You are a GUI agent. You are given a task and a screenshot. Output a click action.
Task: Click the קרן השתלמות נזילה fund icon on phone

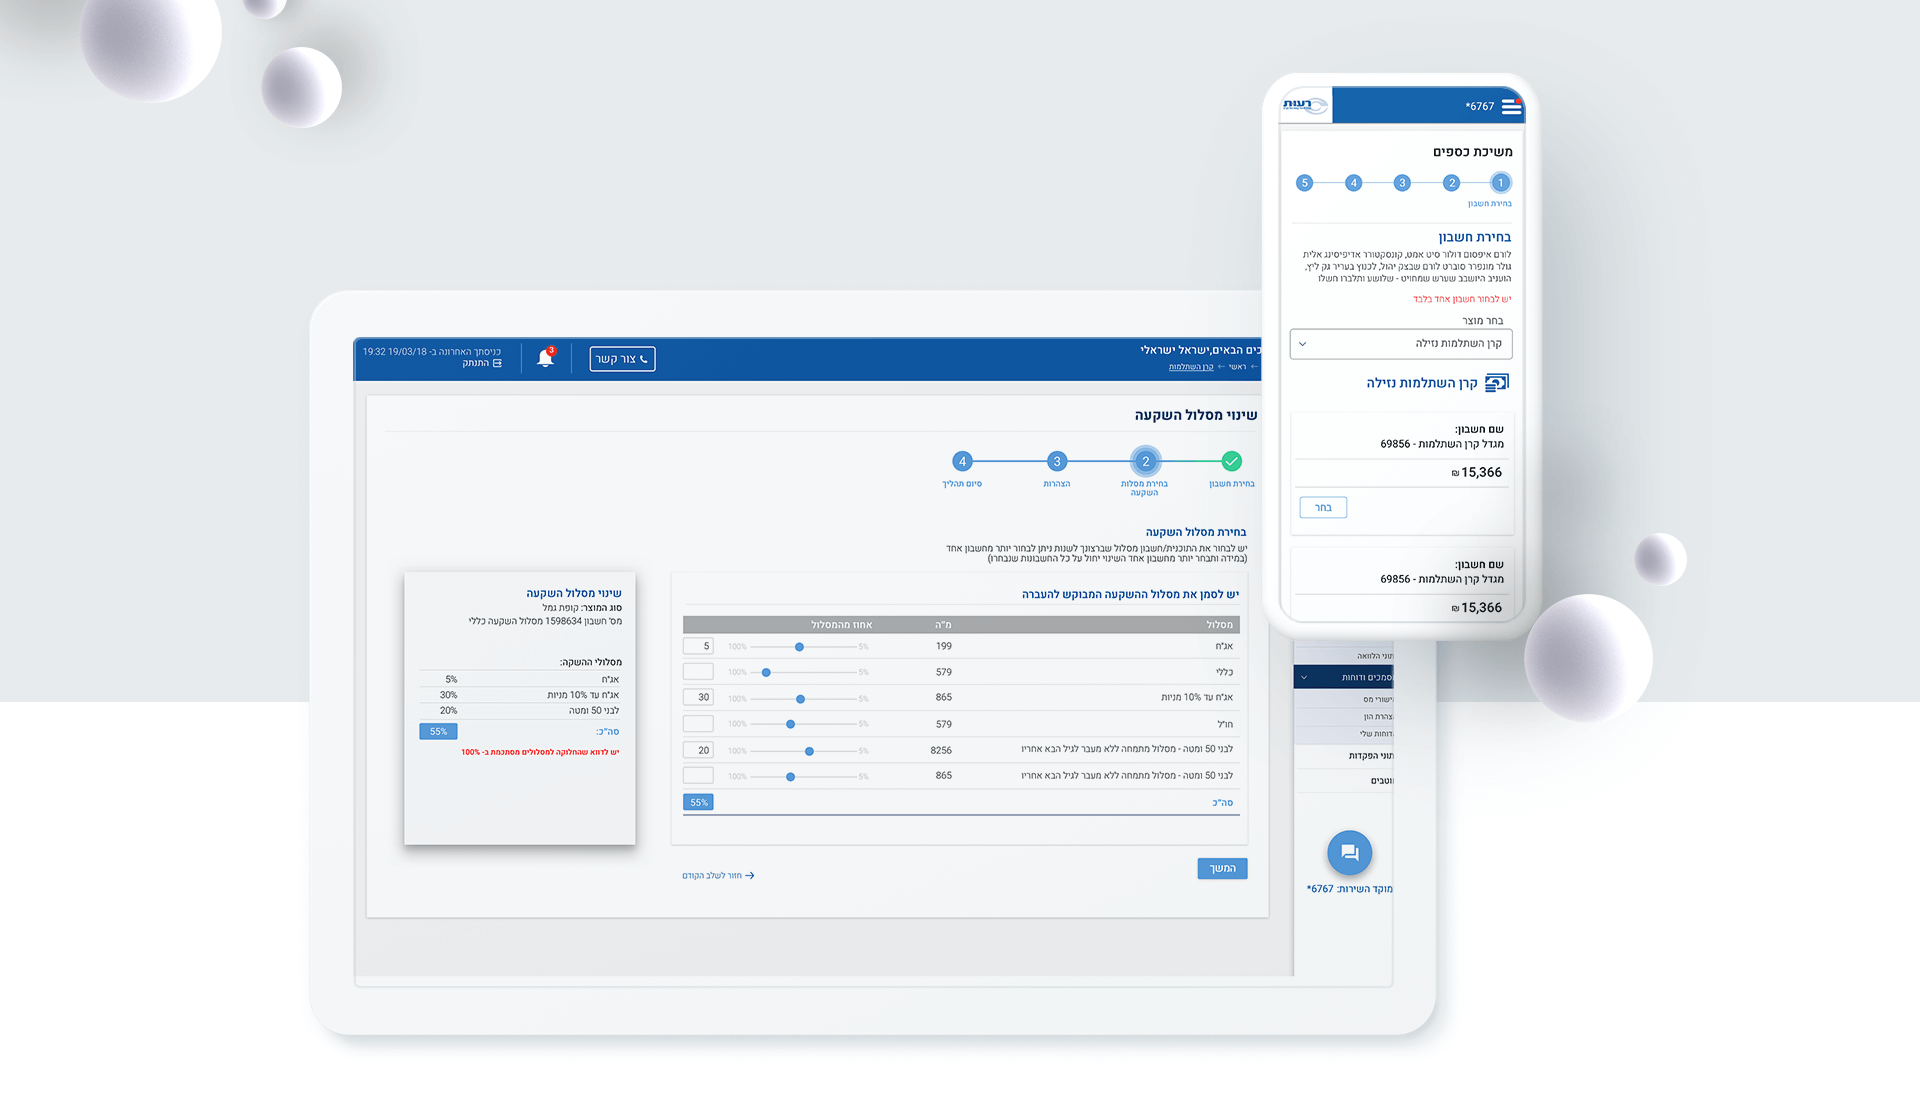(x=1497, y=383)
